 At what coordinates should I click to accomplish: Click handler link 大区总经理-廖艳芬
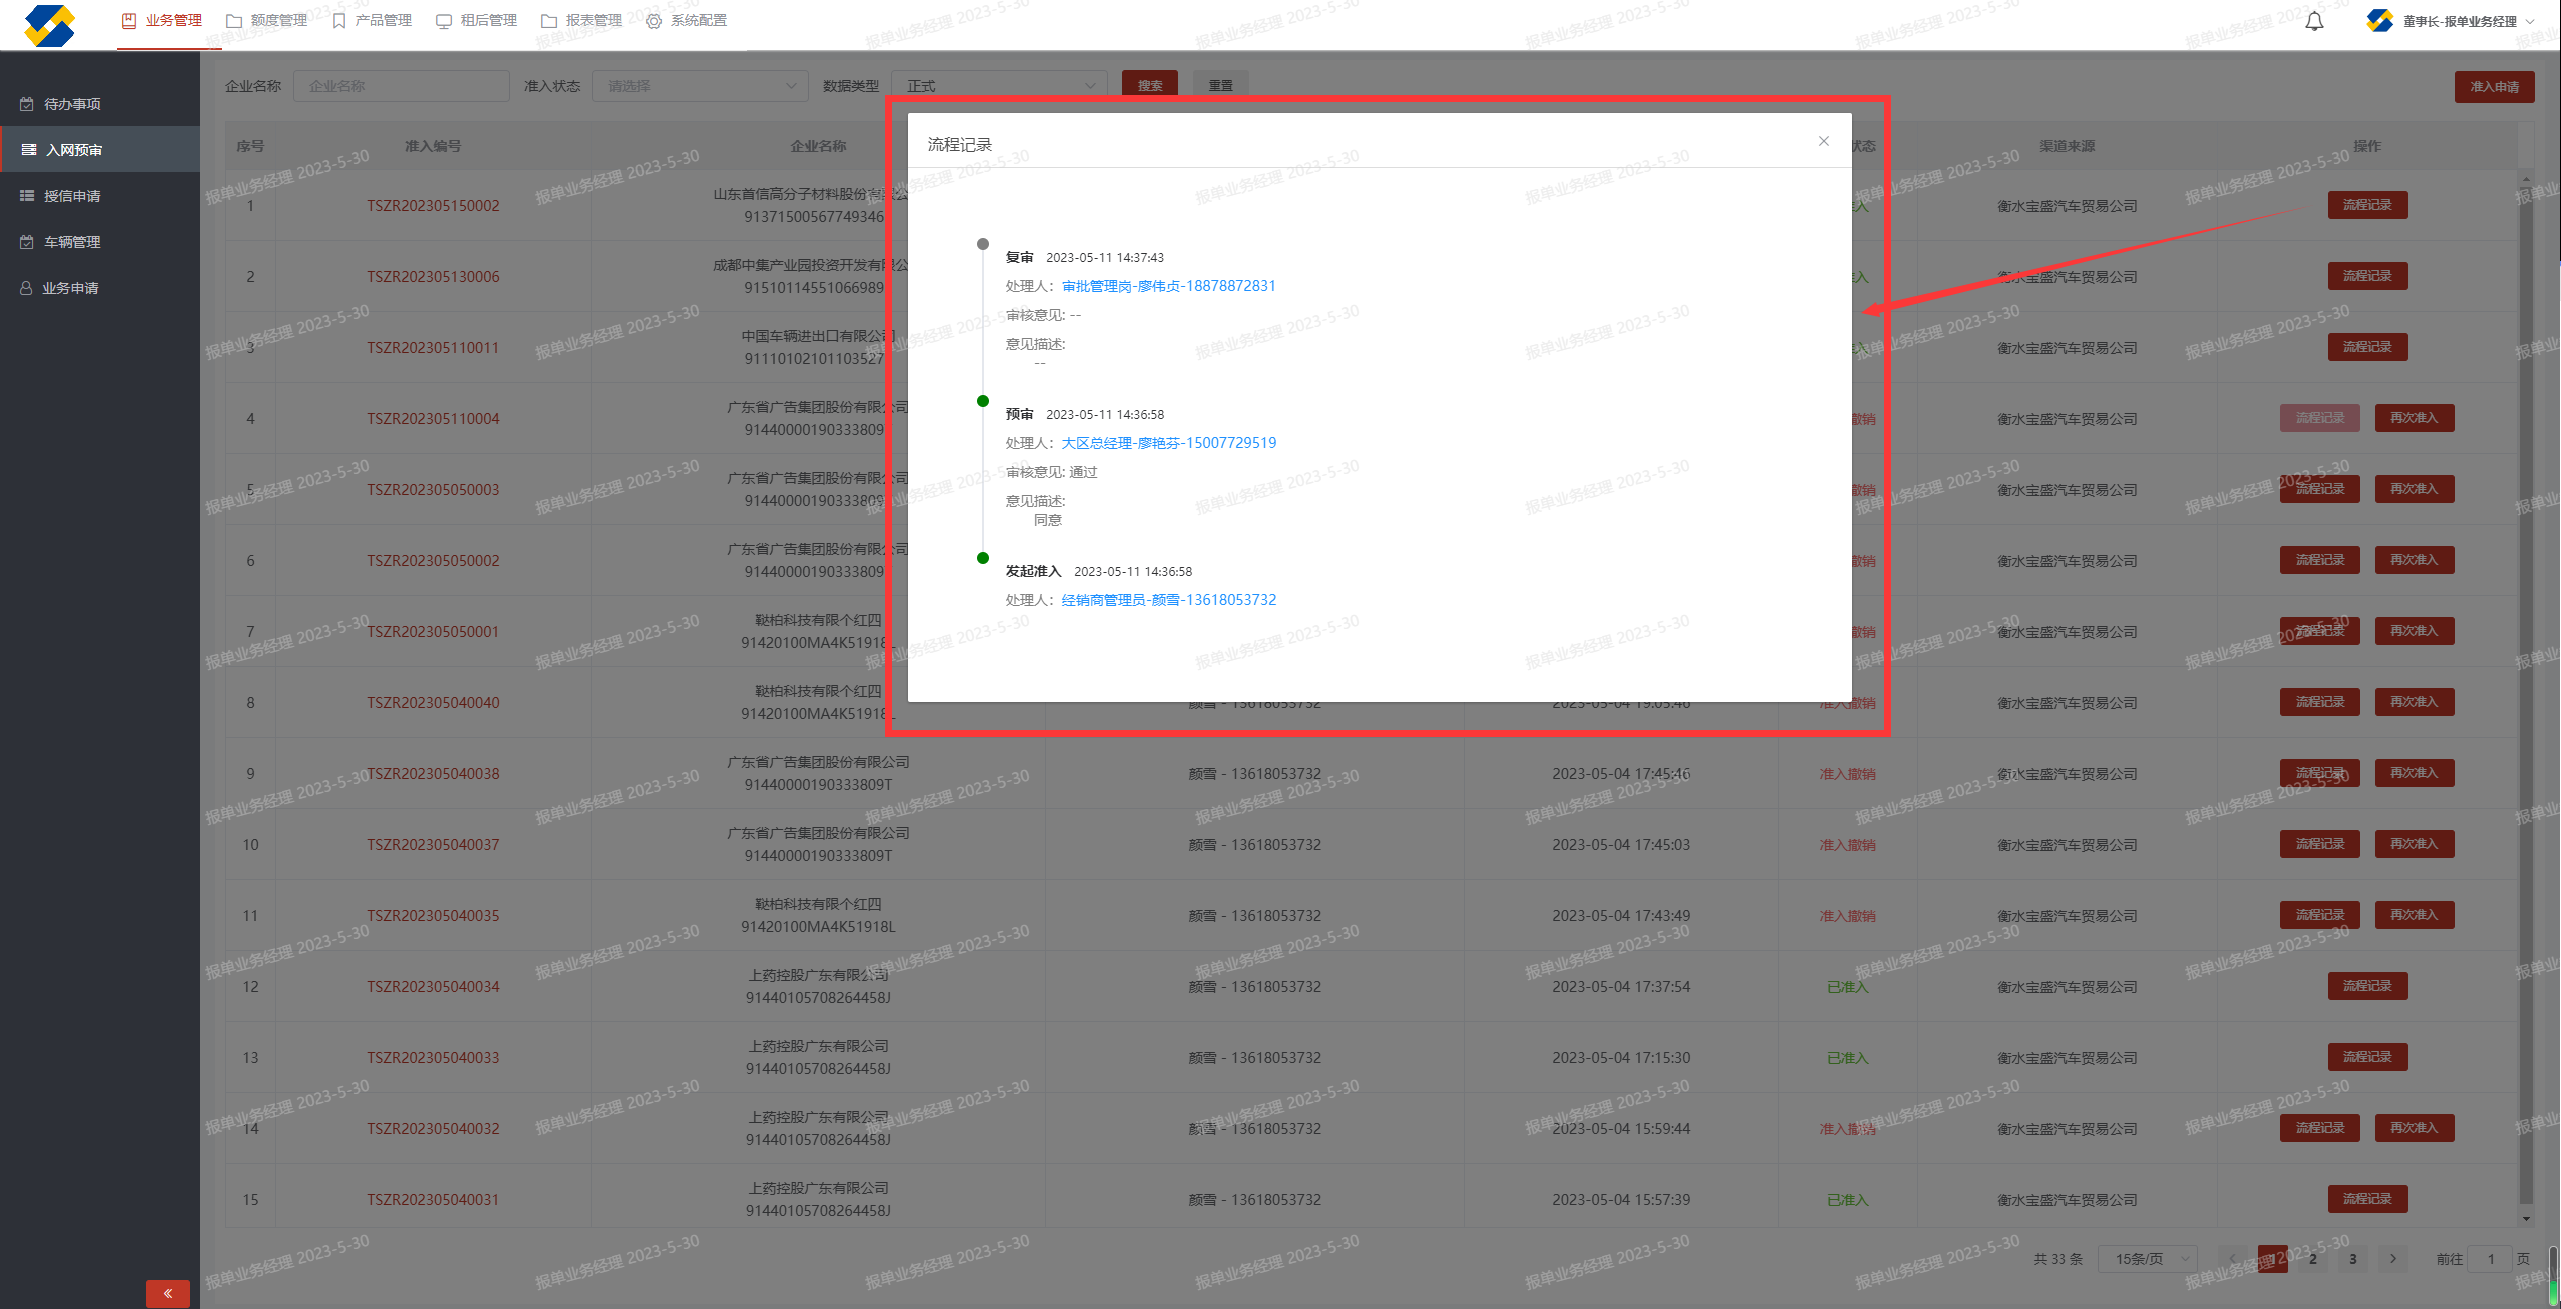[1168, 443]
